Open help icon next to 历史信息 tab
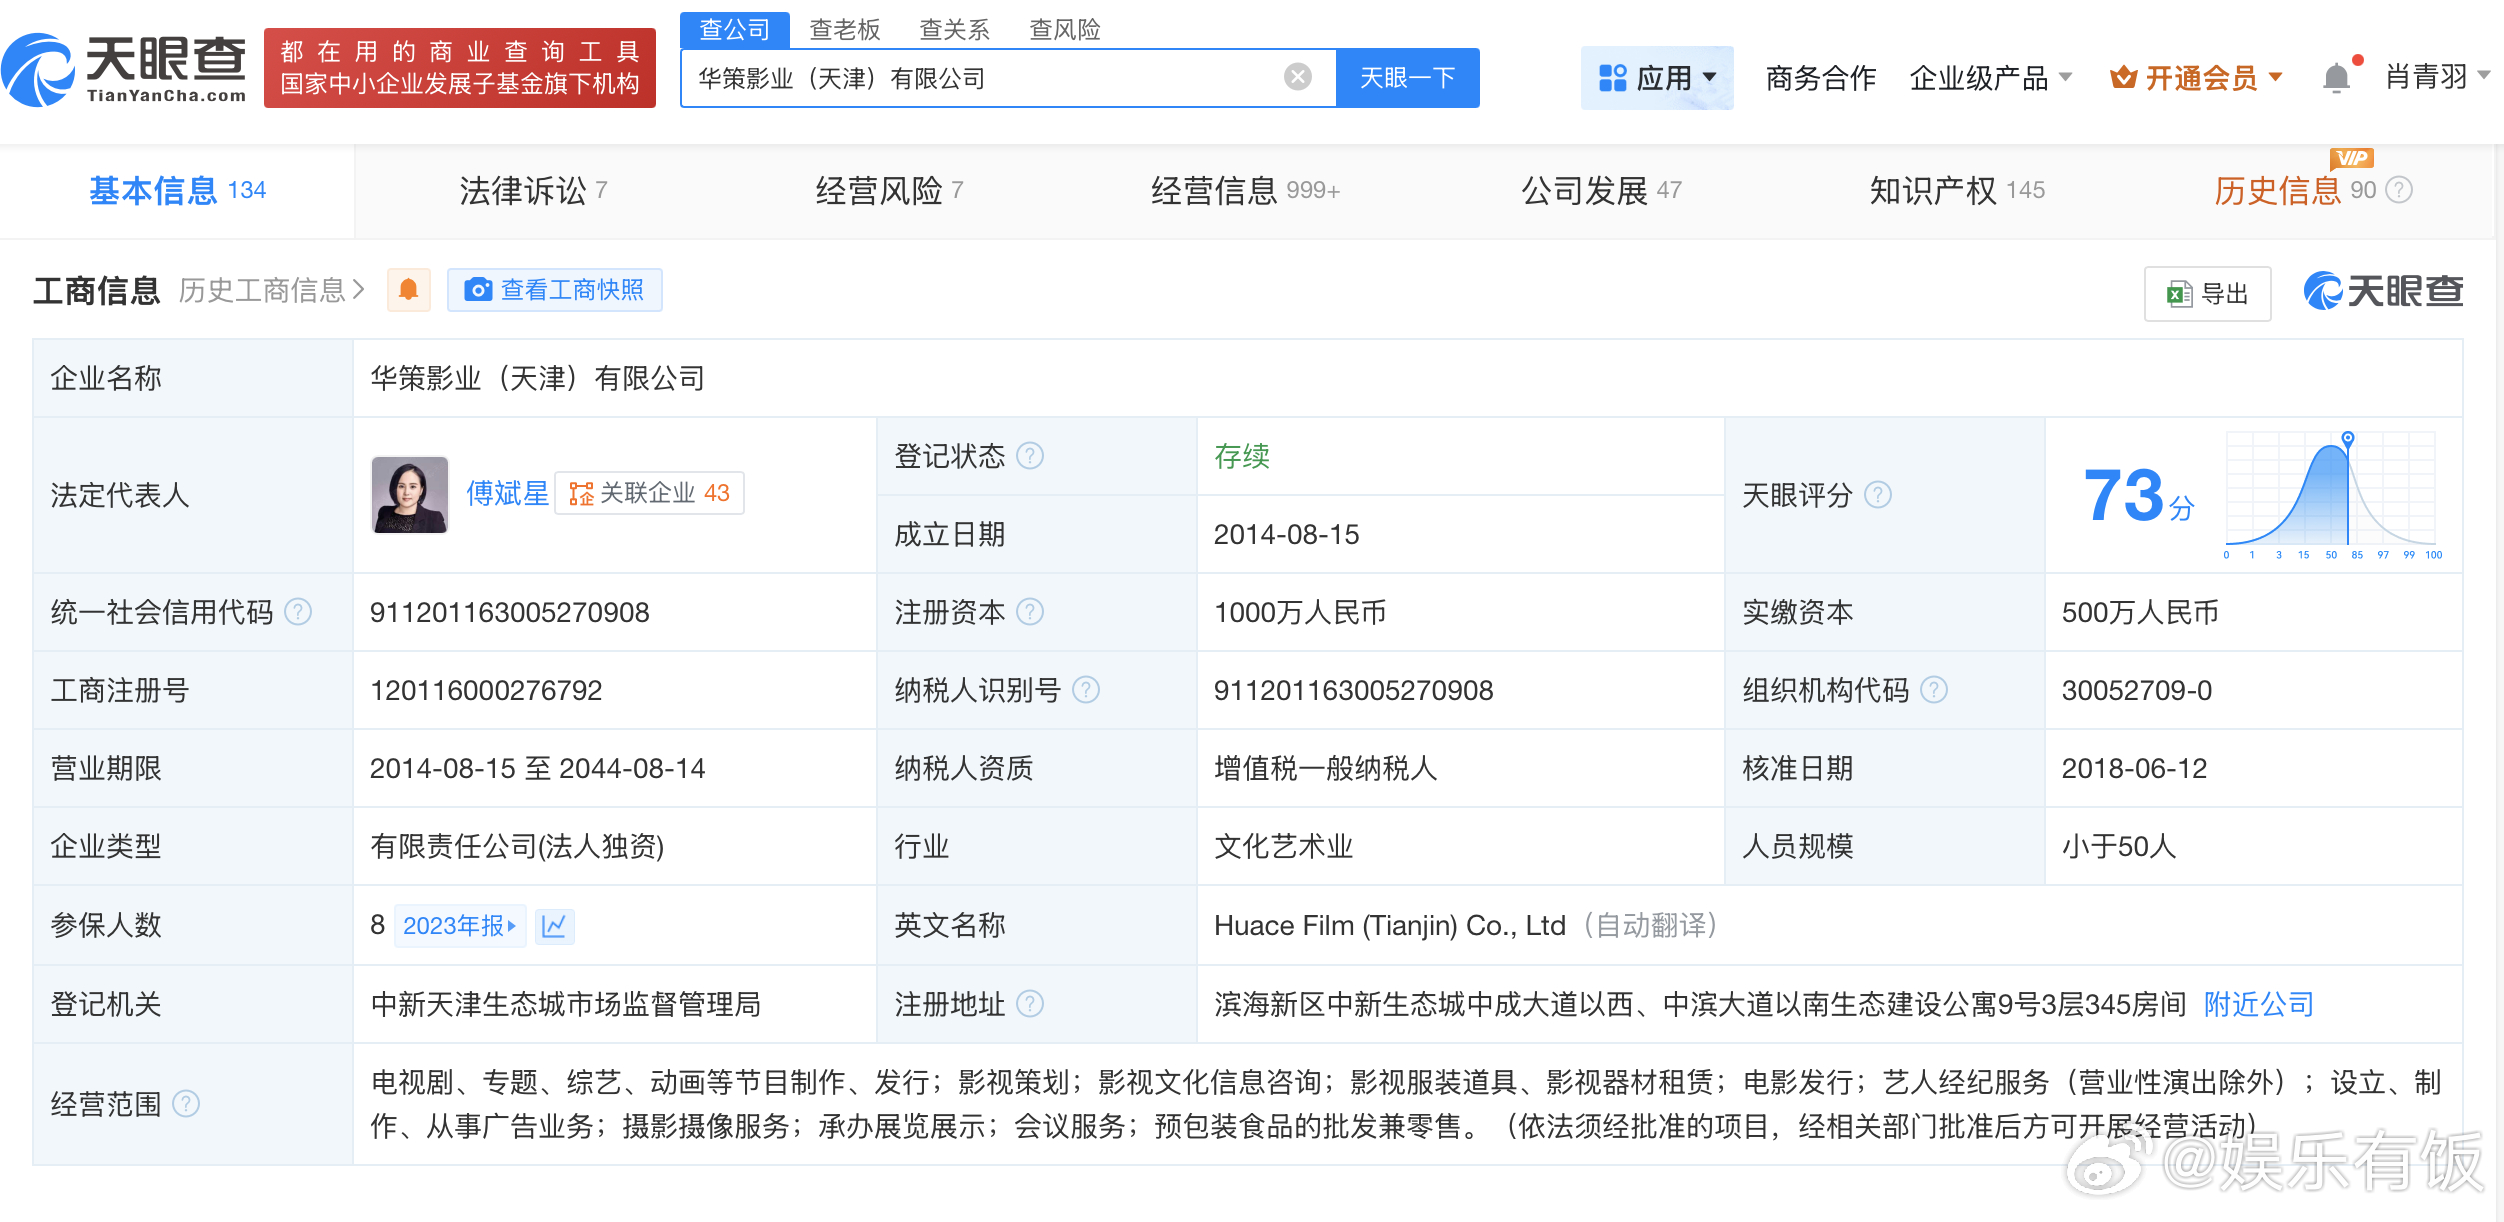Screen dimensions: 2504x1222 [x=2399, y=190]
